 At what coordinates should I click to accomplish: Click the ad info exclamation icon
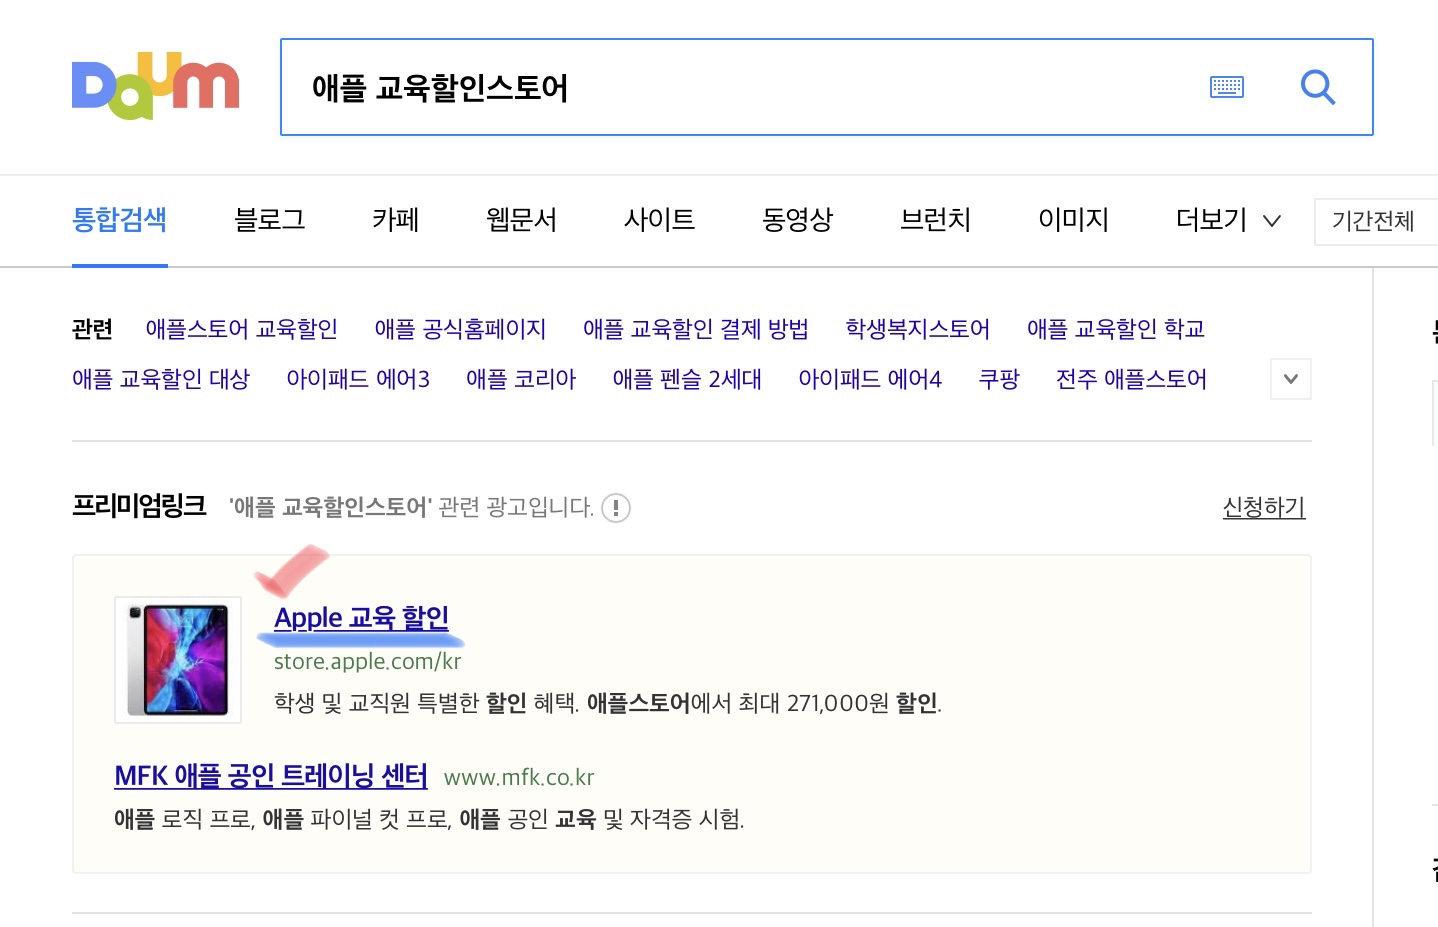[616, 508]
